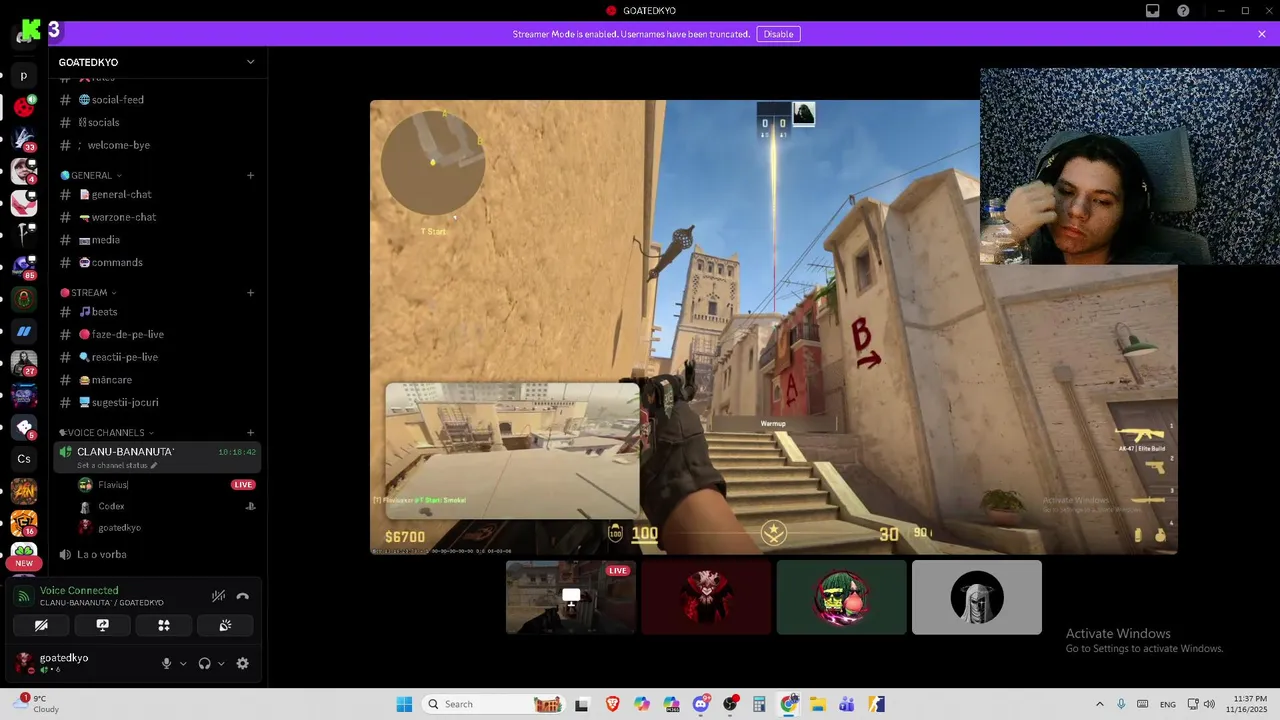This screenshot has width=1280, height=720.
Task: Open the commands channel
Action: click(157, 262)
